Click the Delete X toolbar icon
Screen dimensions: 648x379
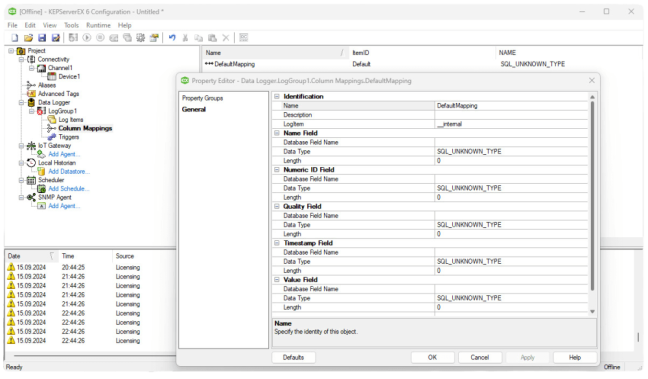(226, 38)
